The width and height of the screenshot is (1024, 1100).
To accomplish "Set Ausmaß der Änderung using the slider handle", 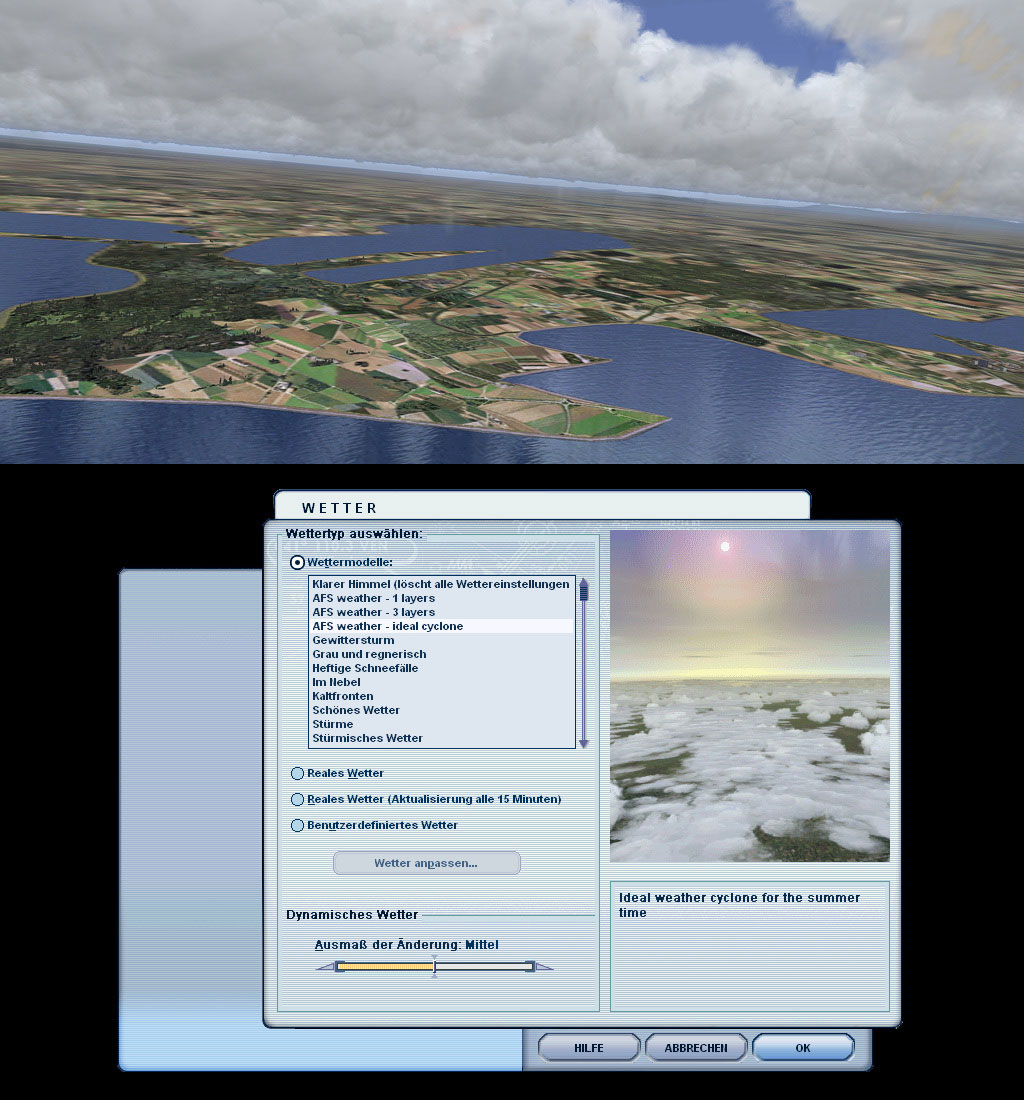I will 435,965.
